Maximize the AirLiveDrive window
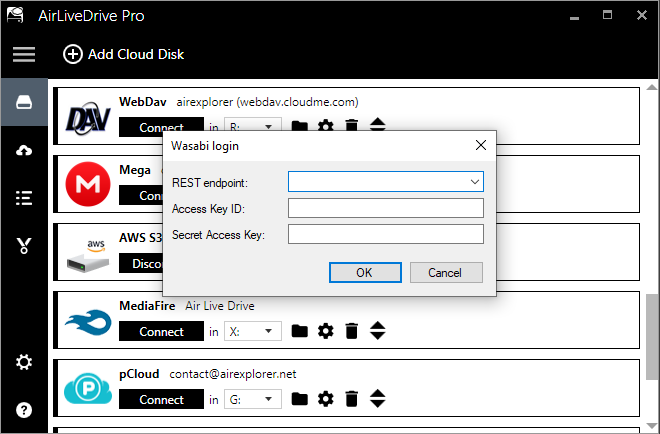 pos(607,15)
